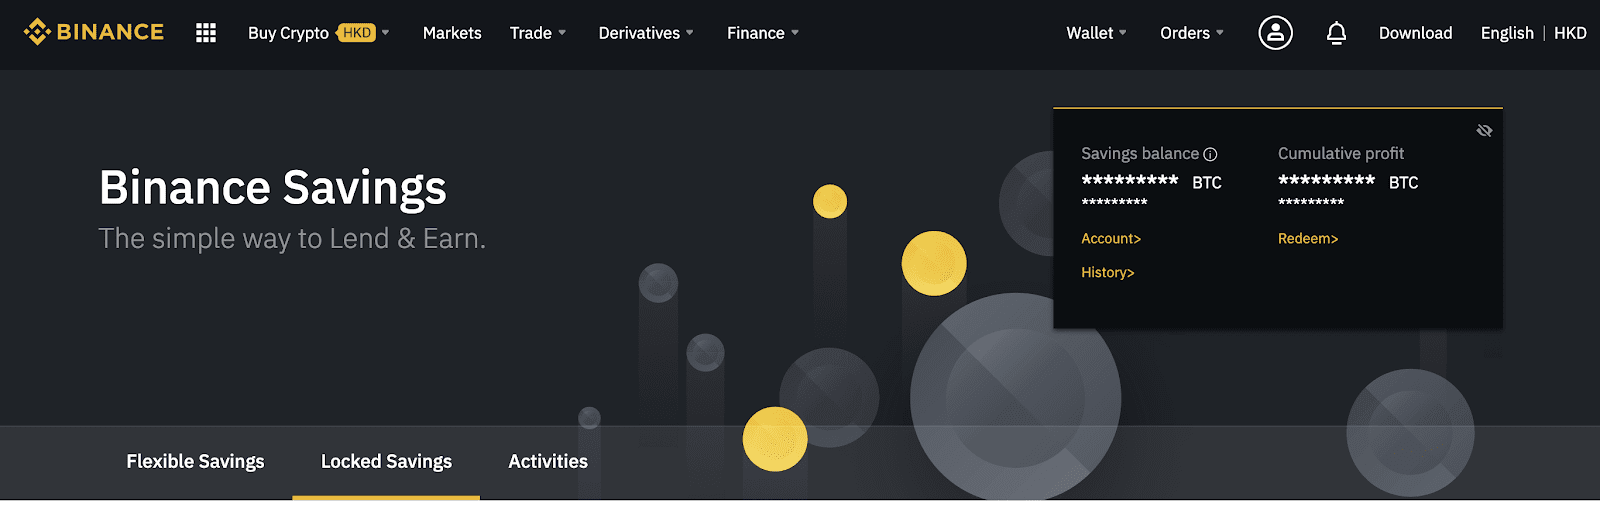Click the Savings balance info icon
The width and height of the screenshot is (1600, 511).
coord(1210,154)
